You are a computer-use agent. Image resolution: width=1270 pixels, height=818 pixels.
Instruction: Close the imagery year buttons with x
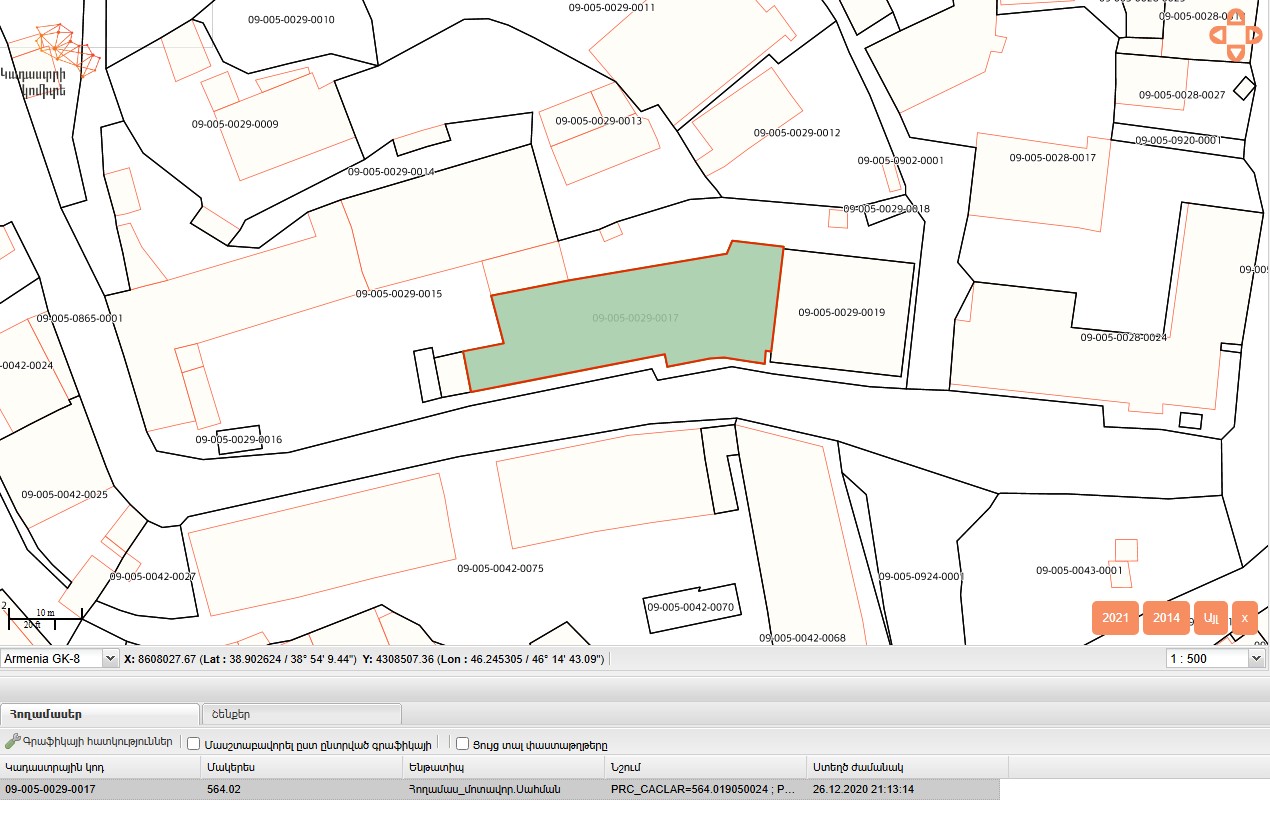pos(1244,618)
